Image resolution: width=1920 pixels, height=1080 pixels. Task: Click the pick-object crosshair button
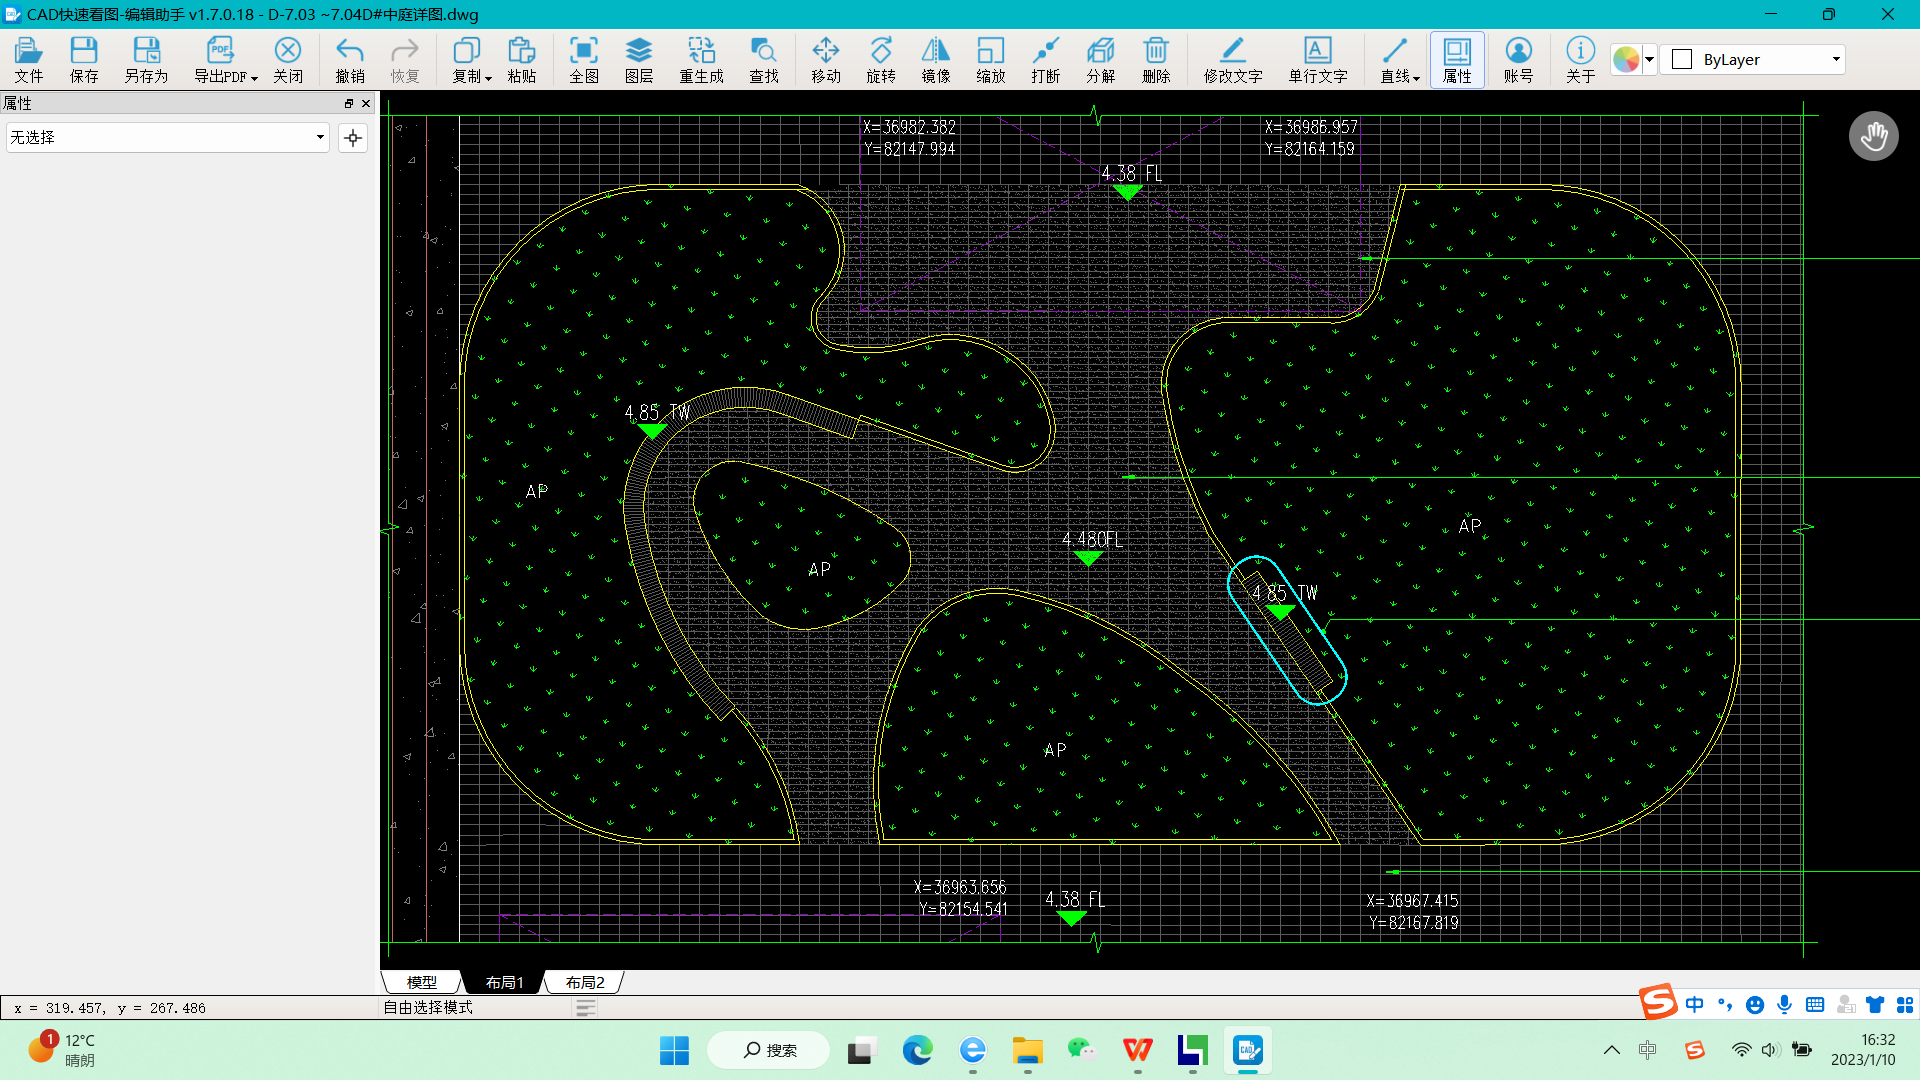tap(353, 138)
